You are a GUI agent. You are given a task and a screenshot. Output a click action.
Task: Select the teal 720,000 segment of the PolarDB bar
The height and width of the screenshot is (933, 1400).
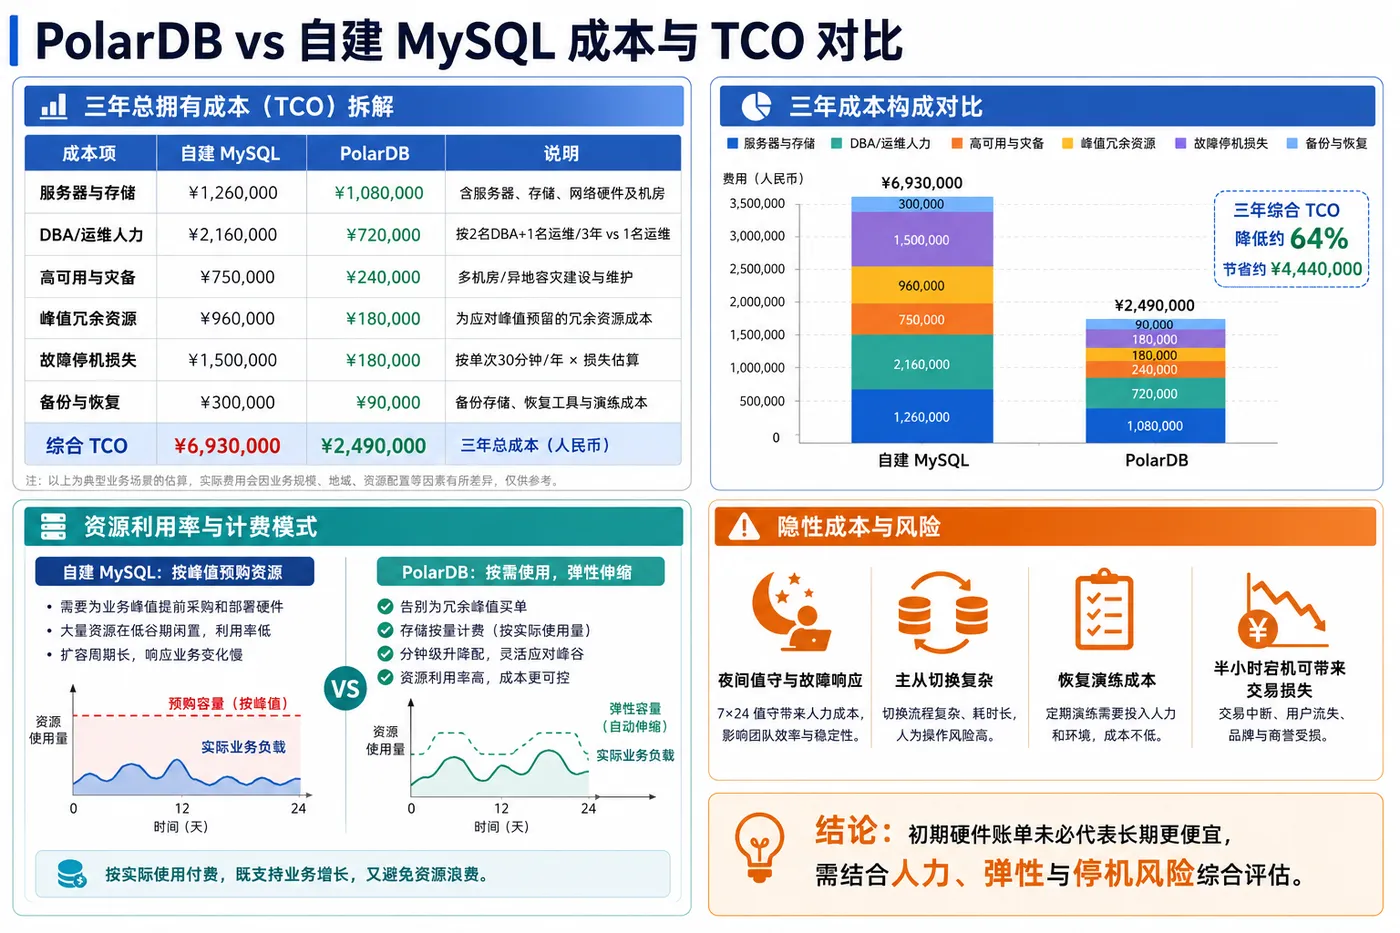click(1155, 393)
